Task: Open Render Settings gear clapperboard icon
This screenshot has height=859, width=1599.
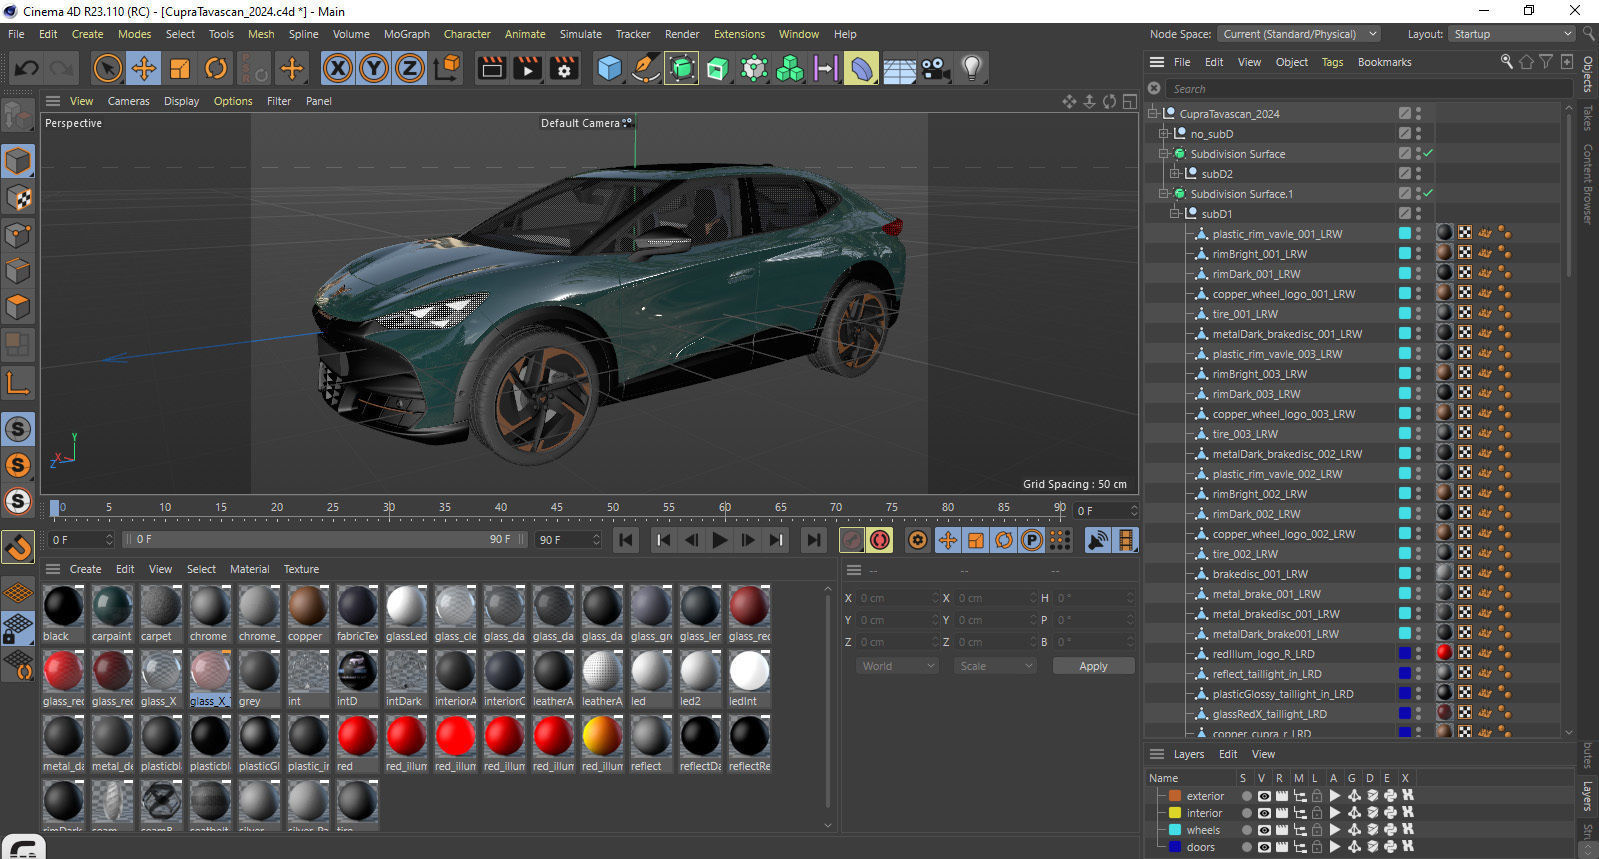Action: [x=564, y=68]
